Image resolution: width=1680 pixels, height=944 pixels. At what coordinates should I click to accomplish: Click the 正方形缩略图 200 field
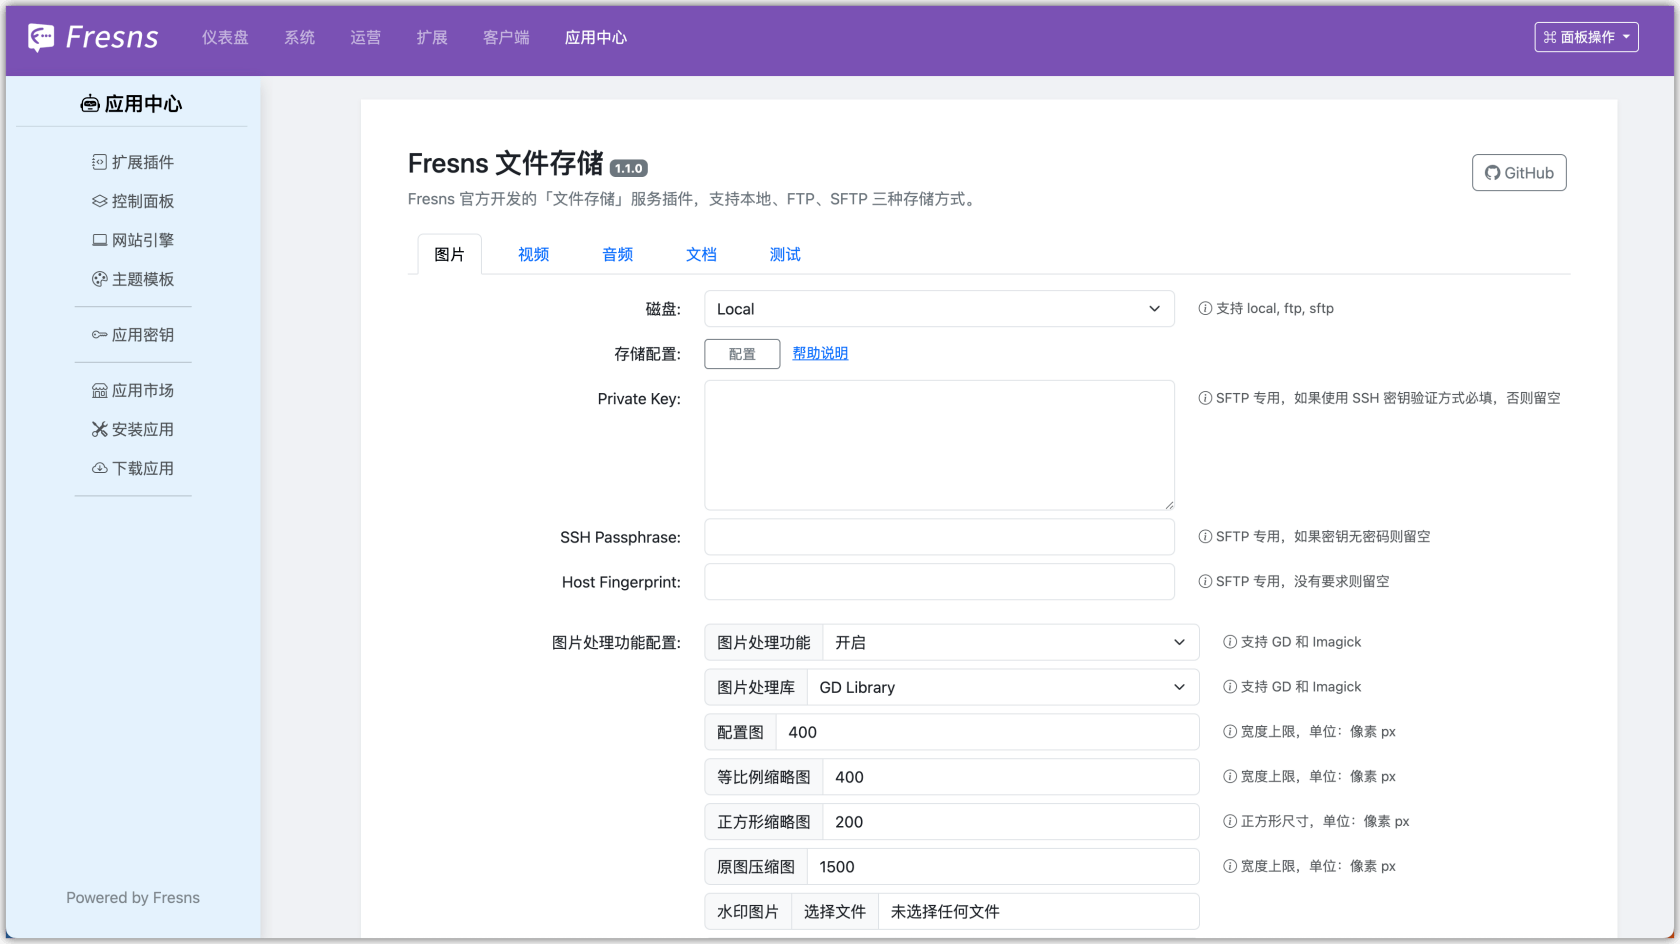coord(1010,822)
